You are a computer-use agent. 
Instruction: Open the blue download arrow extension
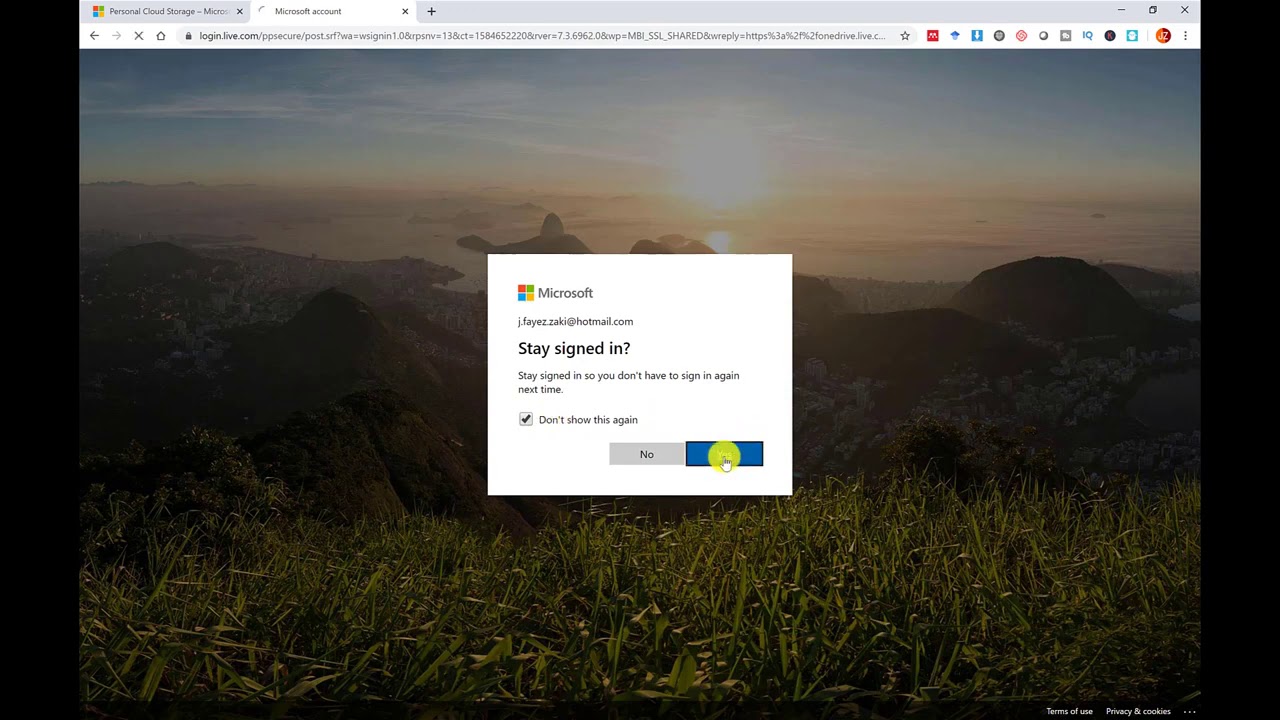pyautogui.click(x=977, y=36)
